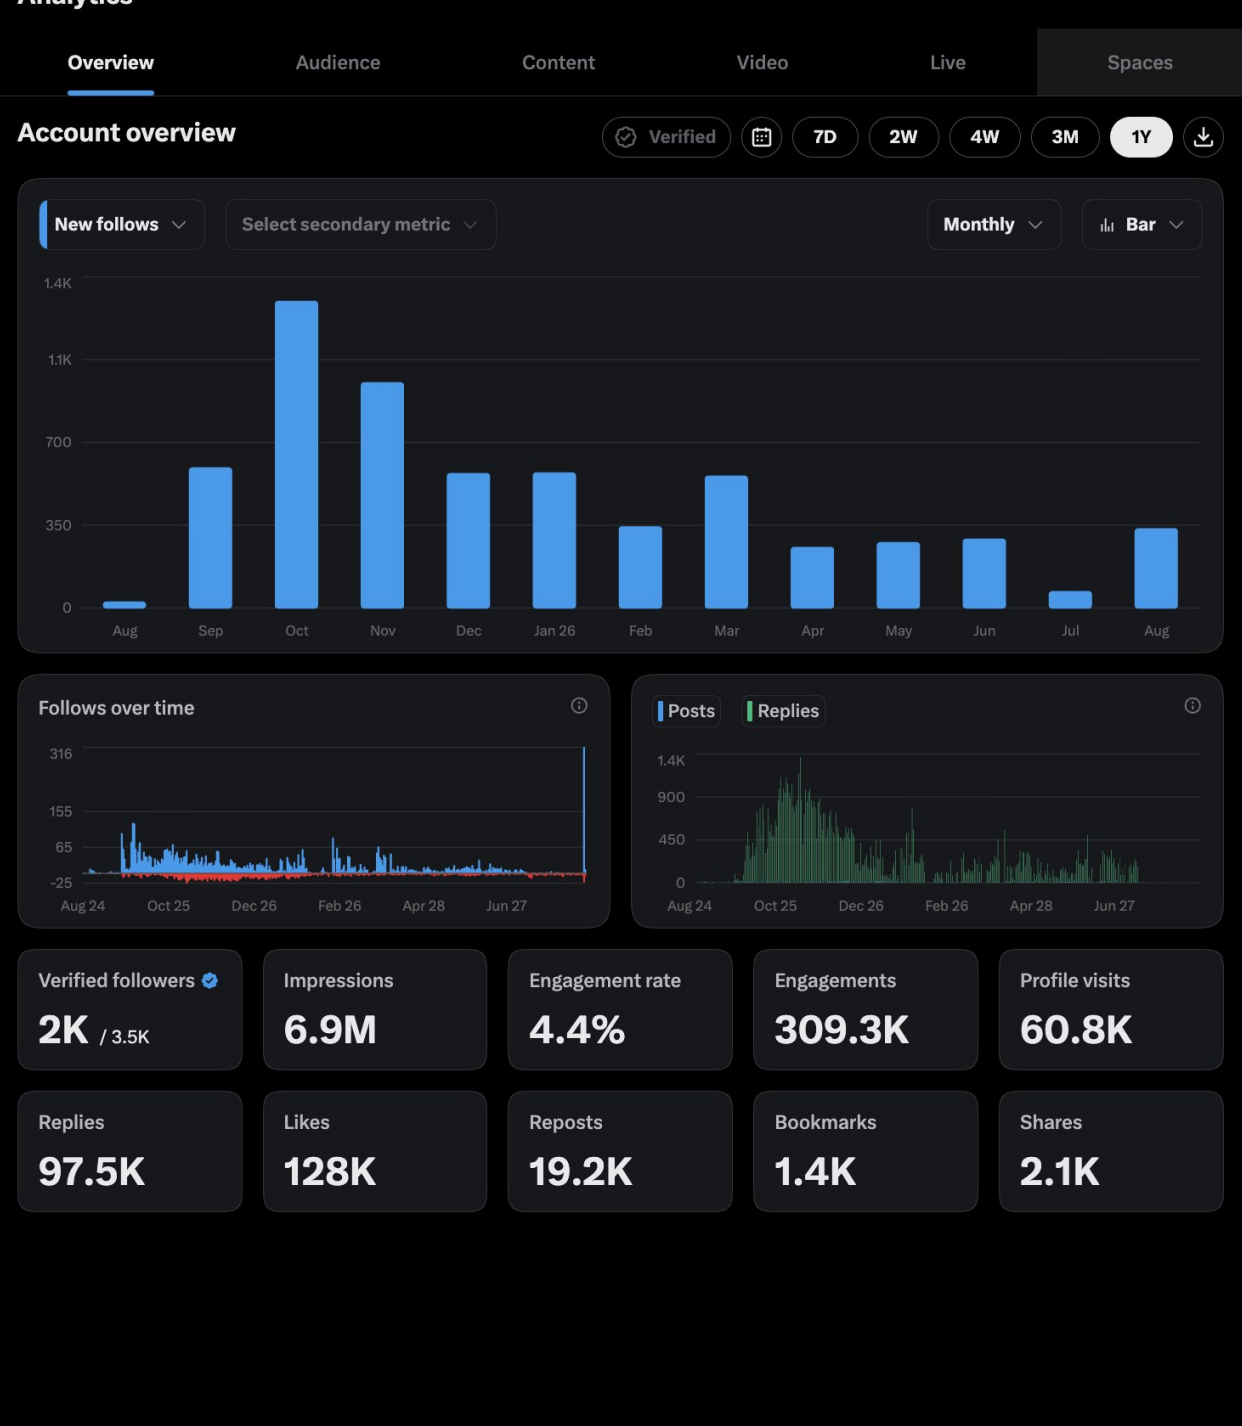Toggle the Verified filter
This screenshot has height=1426, width=1242.
pyautogui.click(x=666, y=137)
